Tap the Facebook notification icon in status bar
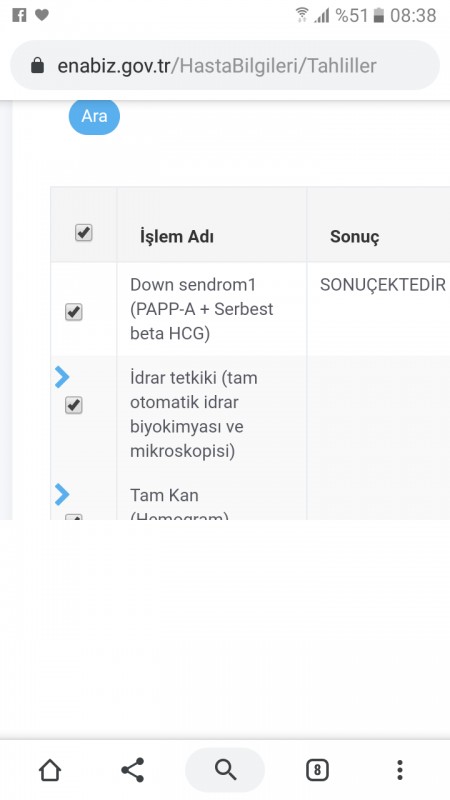 tap(19, 15)
